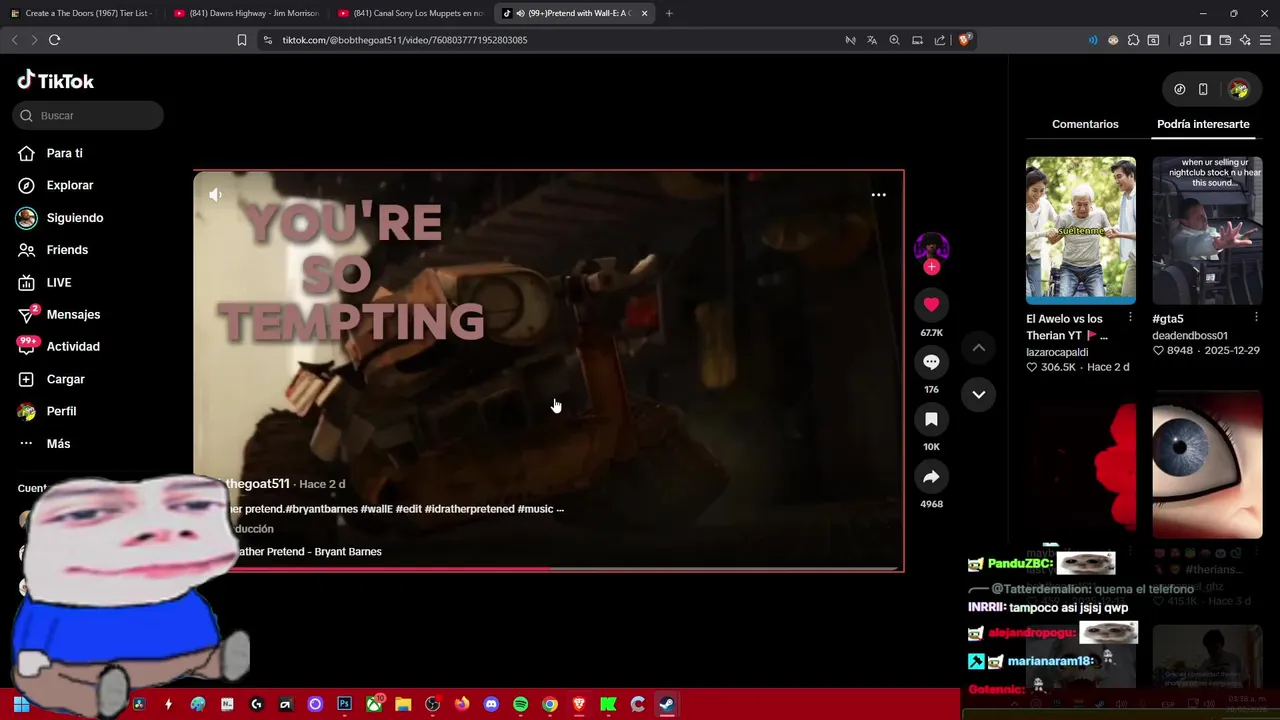The image size is (1280, 720).
Task: Open the Para ti feed
Action: [x=64, y=153]
